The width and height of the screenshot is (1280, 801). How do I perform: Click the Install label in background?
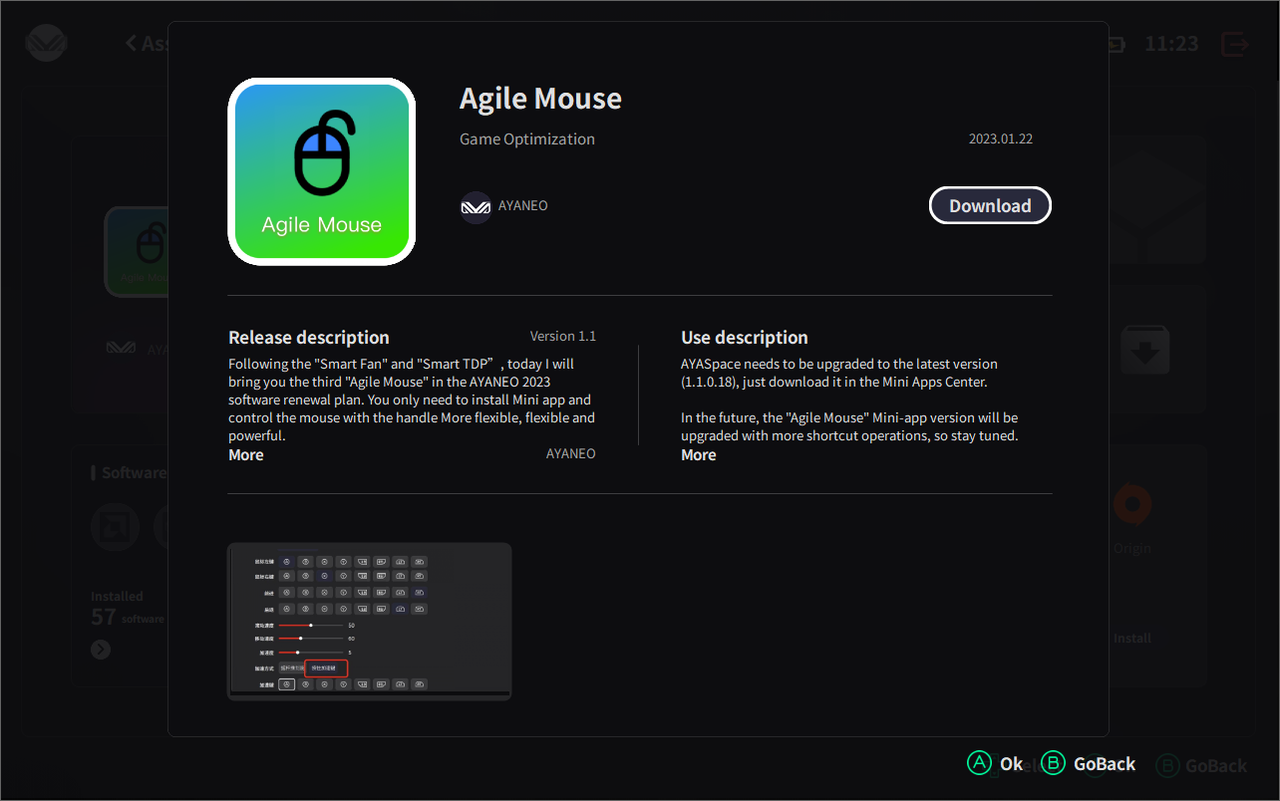click(x=1133, y=638)
